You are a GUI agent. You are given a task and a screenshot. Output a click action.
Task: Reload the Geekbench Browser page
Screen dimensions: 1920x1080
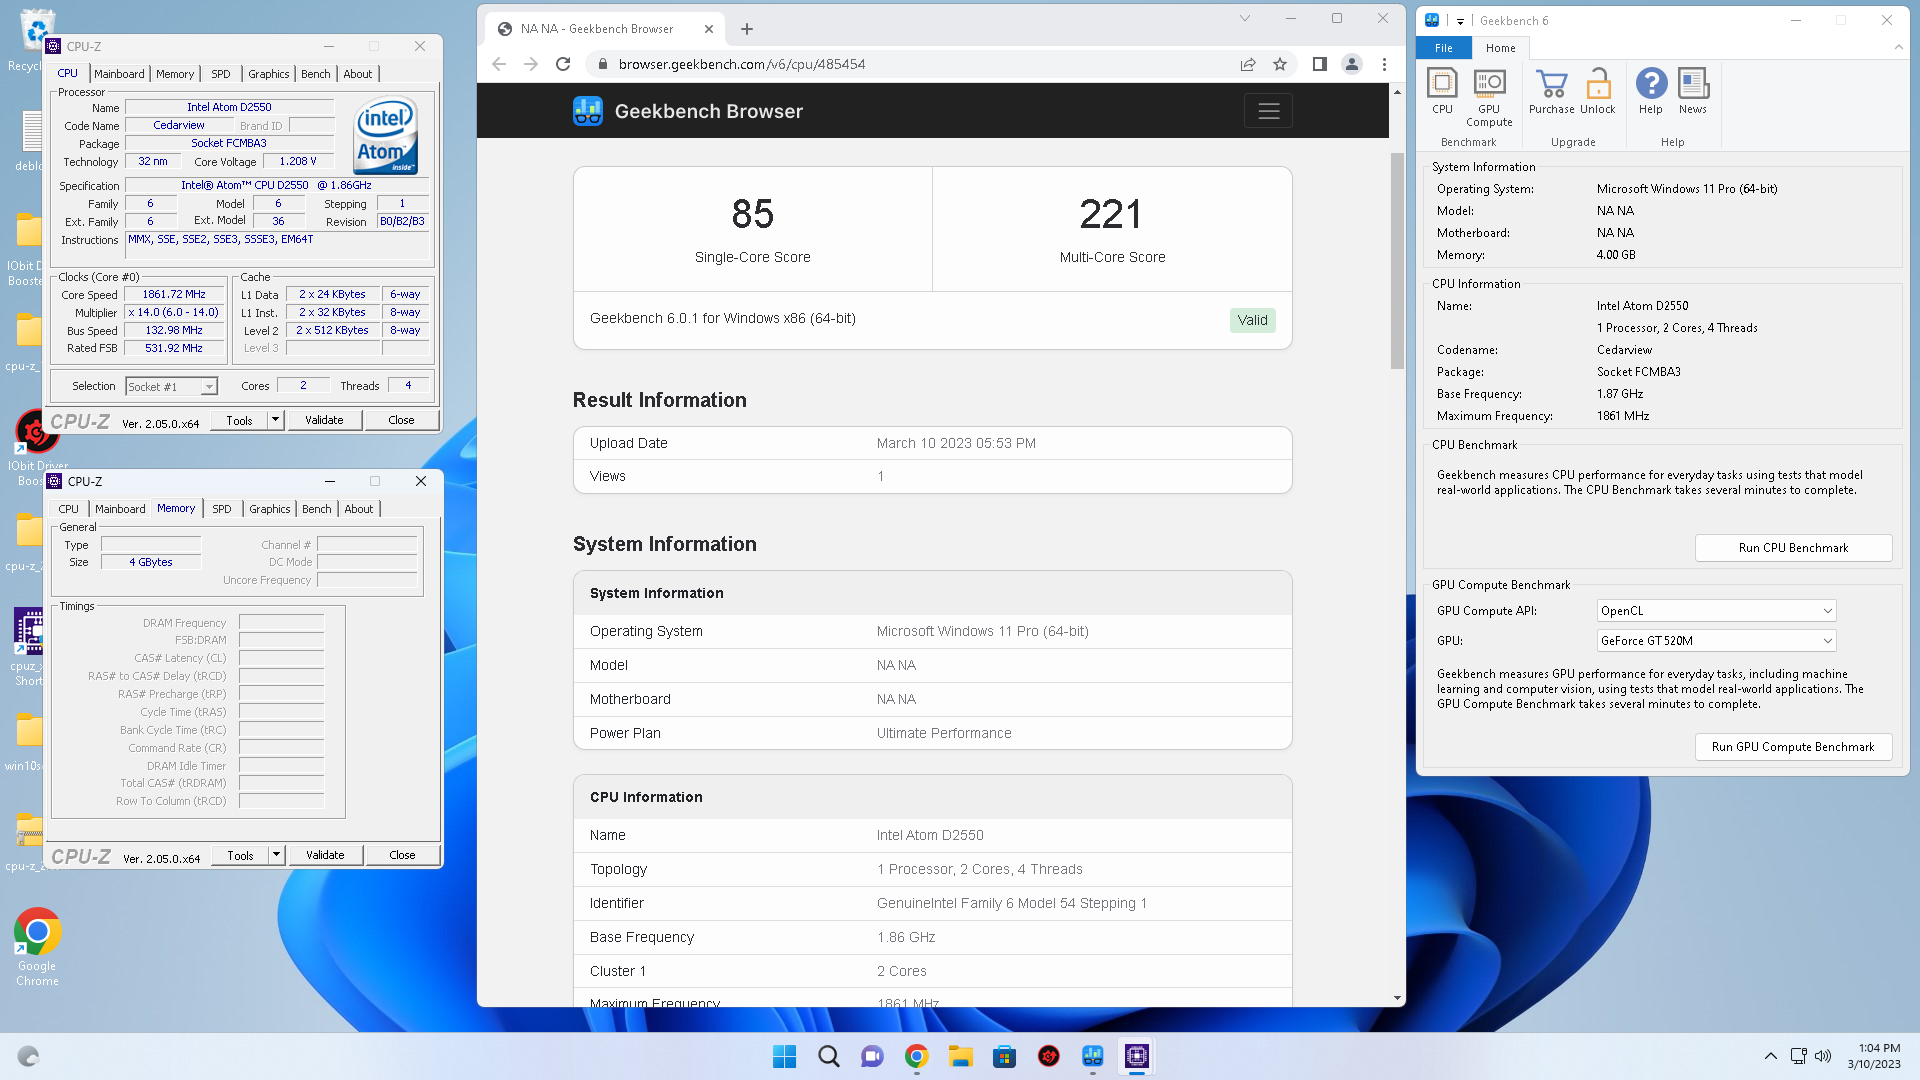pos(563,64)
